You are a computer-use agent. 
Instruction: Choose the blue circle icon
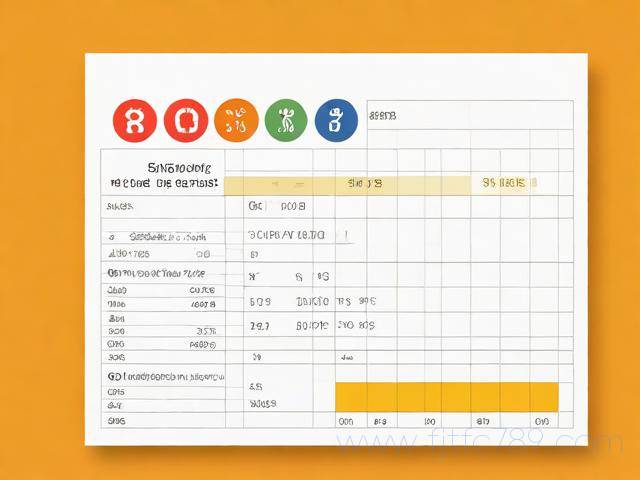click(336, 121)
